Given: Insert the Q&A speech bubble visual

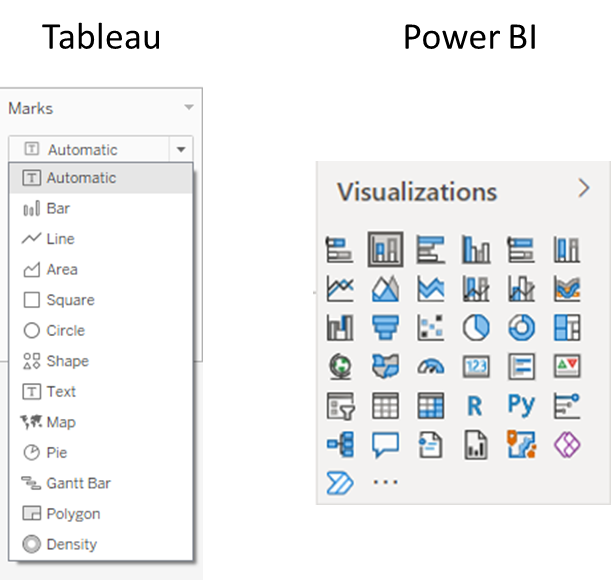Looking at the screenshot, I should (x=385, y=445).
